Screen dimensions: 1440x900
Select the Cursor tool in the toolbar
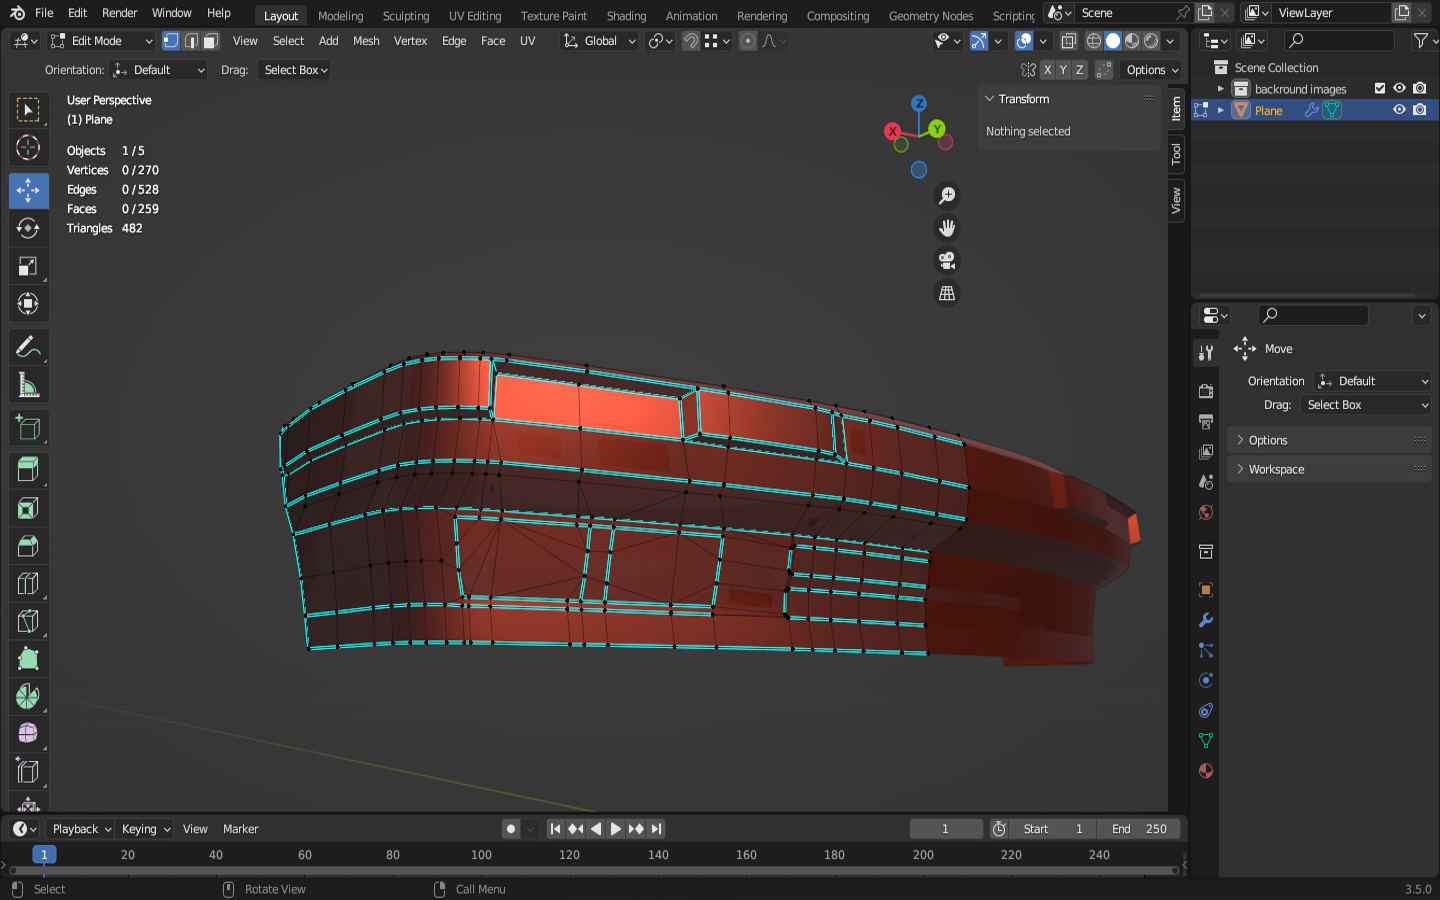[x=28, y=148]
